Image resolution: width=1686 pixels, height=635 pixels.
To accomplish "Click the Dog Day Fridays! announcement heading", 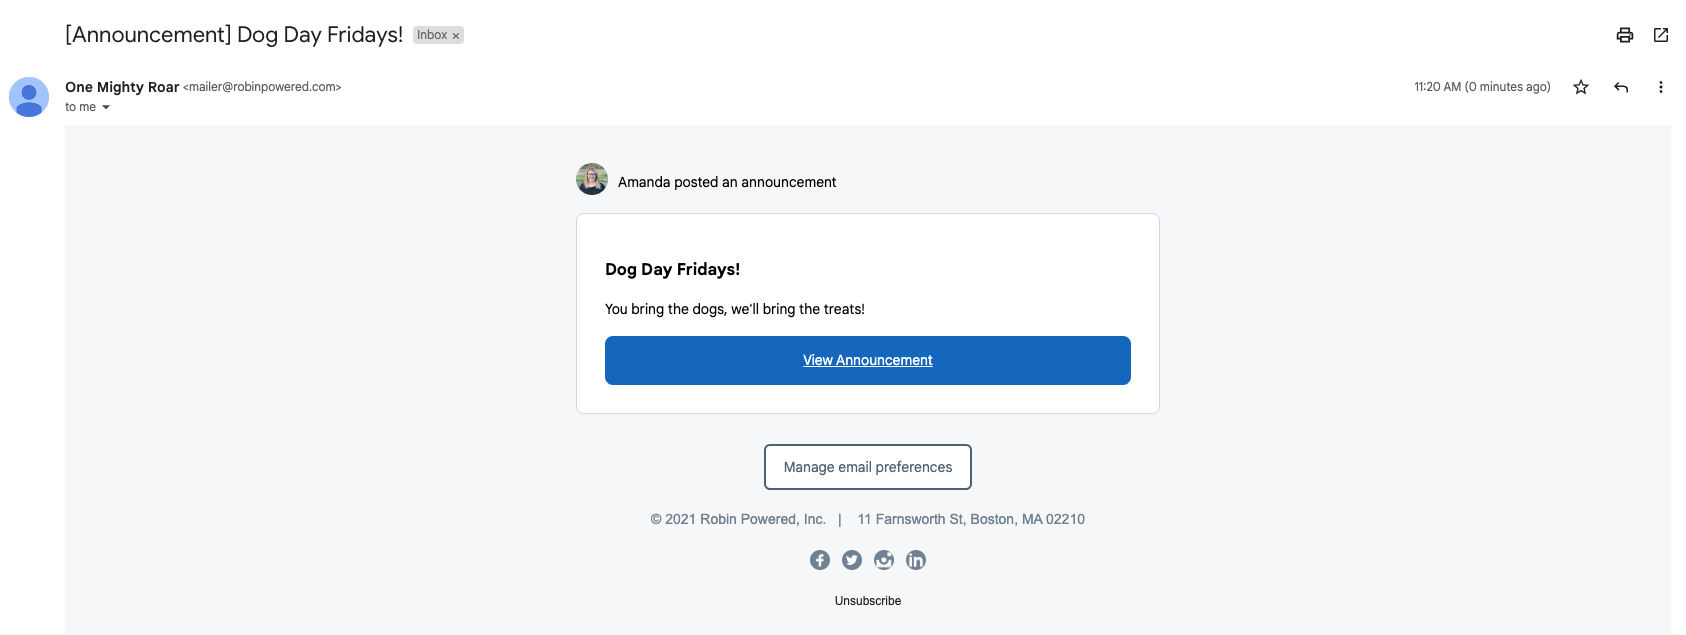I will [x=673, y=269].
